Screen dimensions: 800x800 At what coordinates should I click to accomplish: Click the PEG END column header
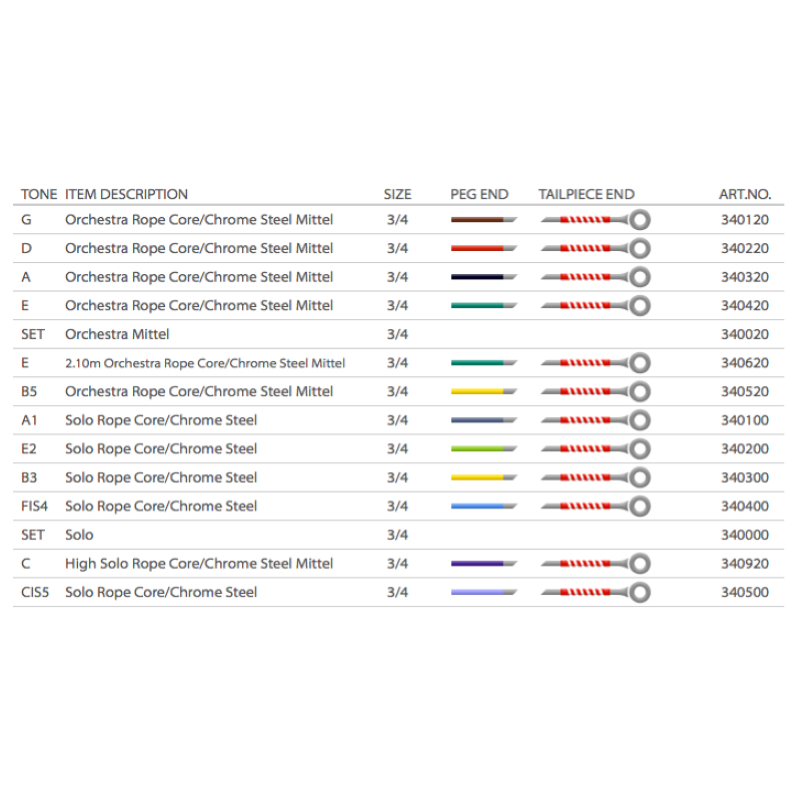click(x=479, y=194)
